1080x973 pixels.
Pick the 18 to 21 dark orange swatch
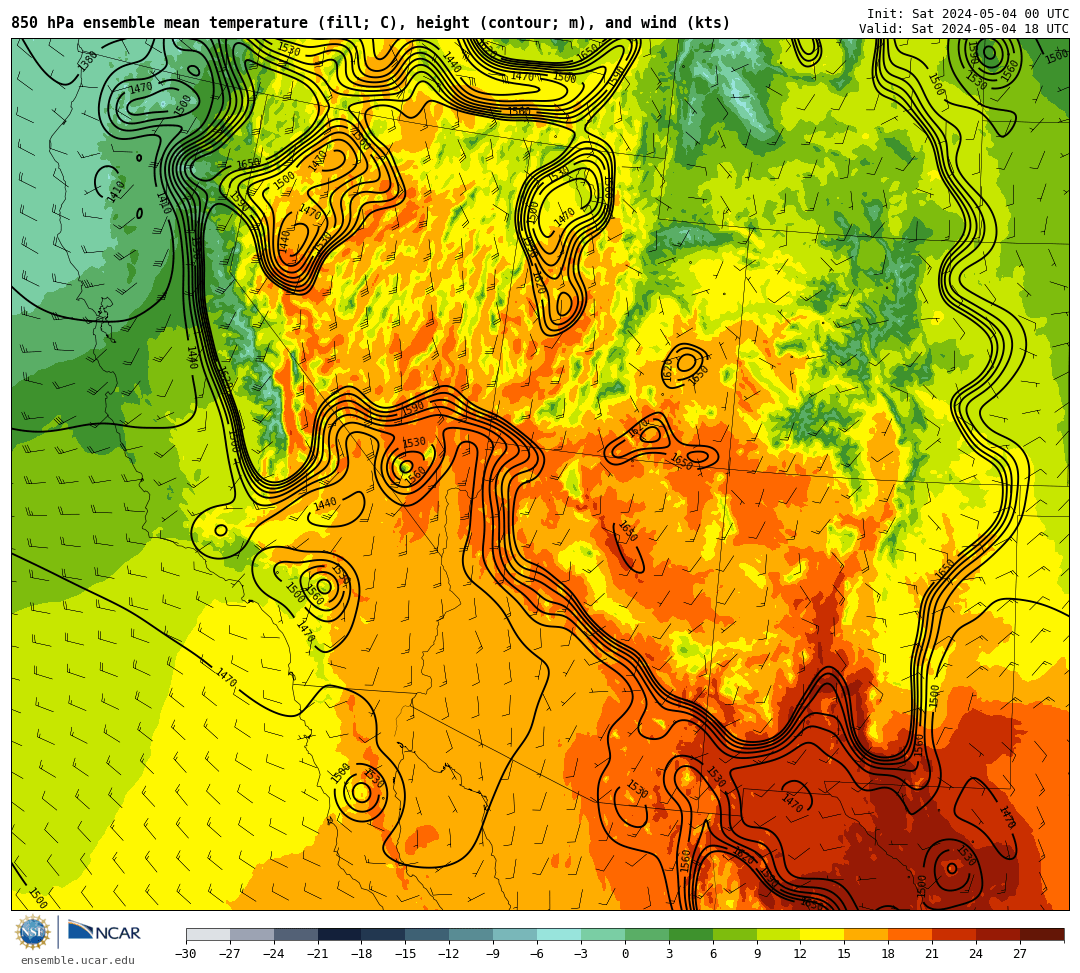click(911, 934)
